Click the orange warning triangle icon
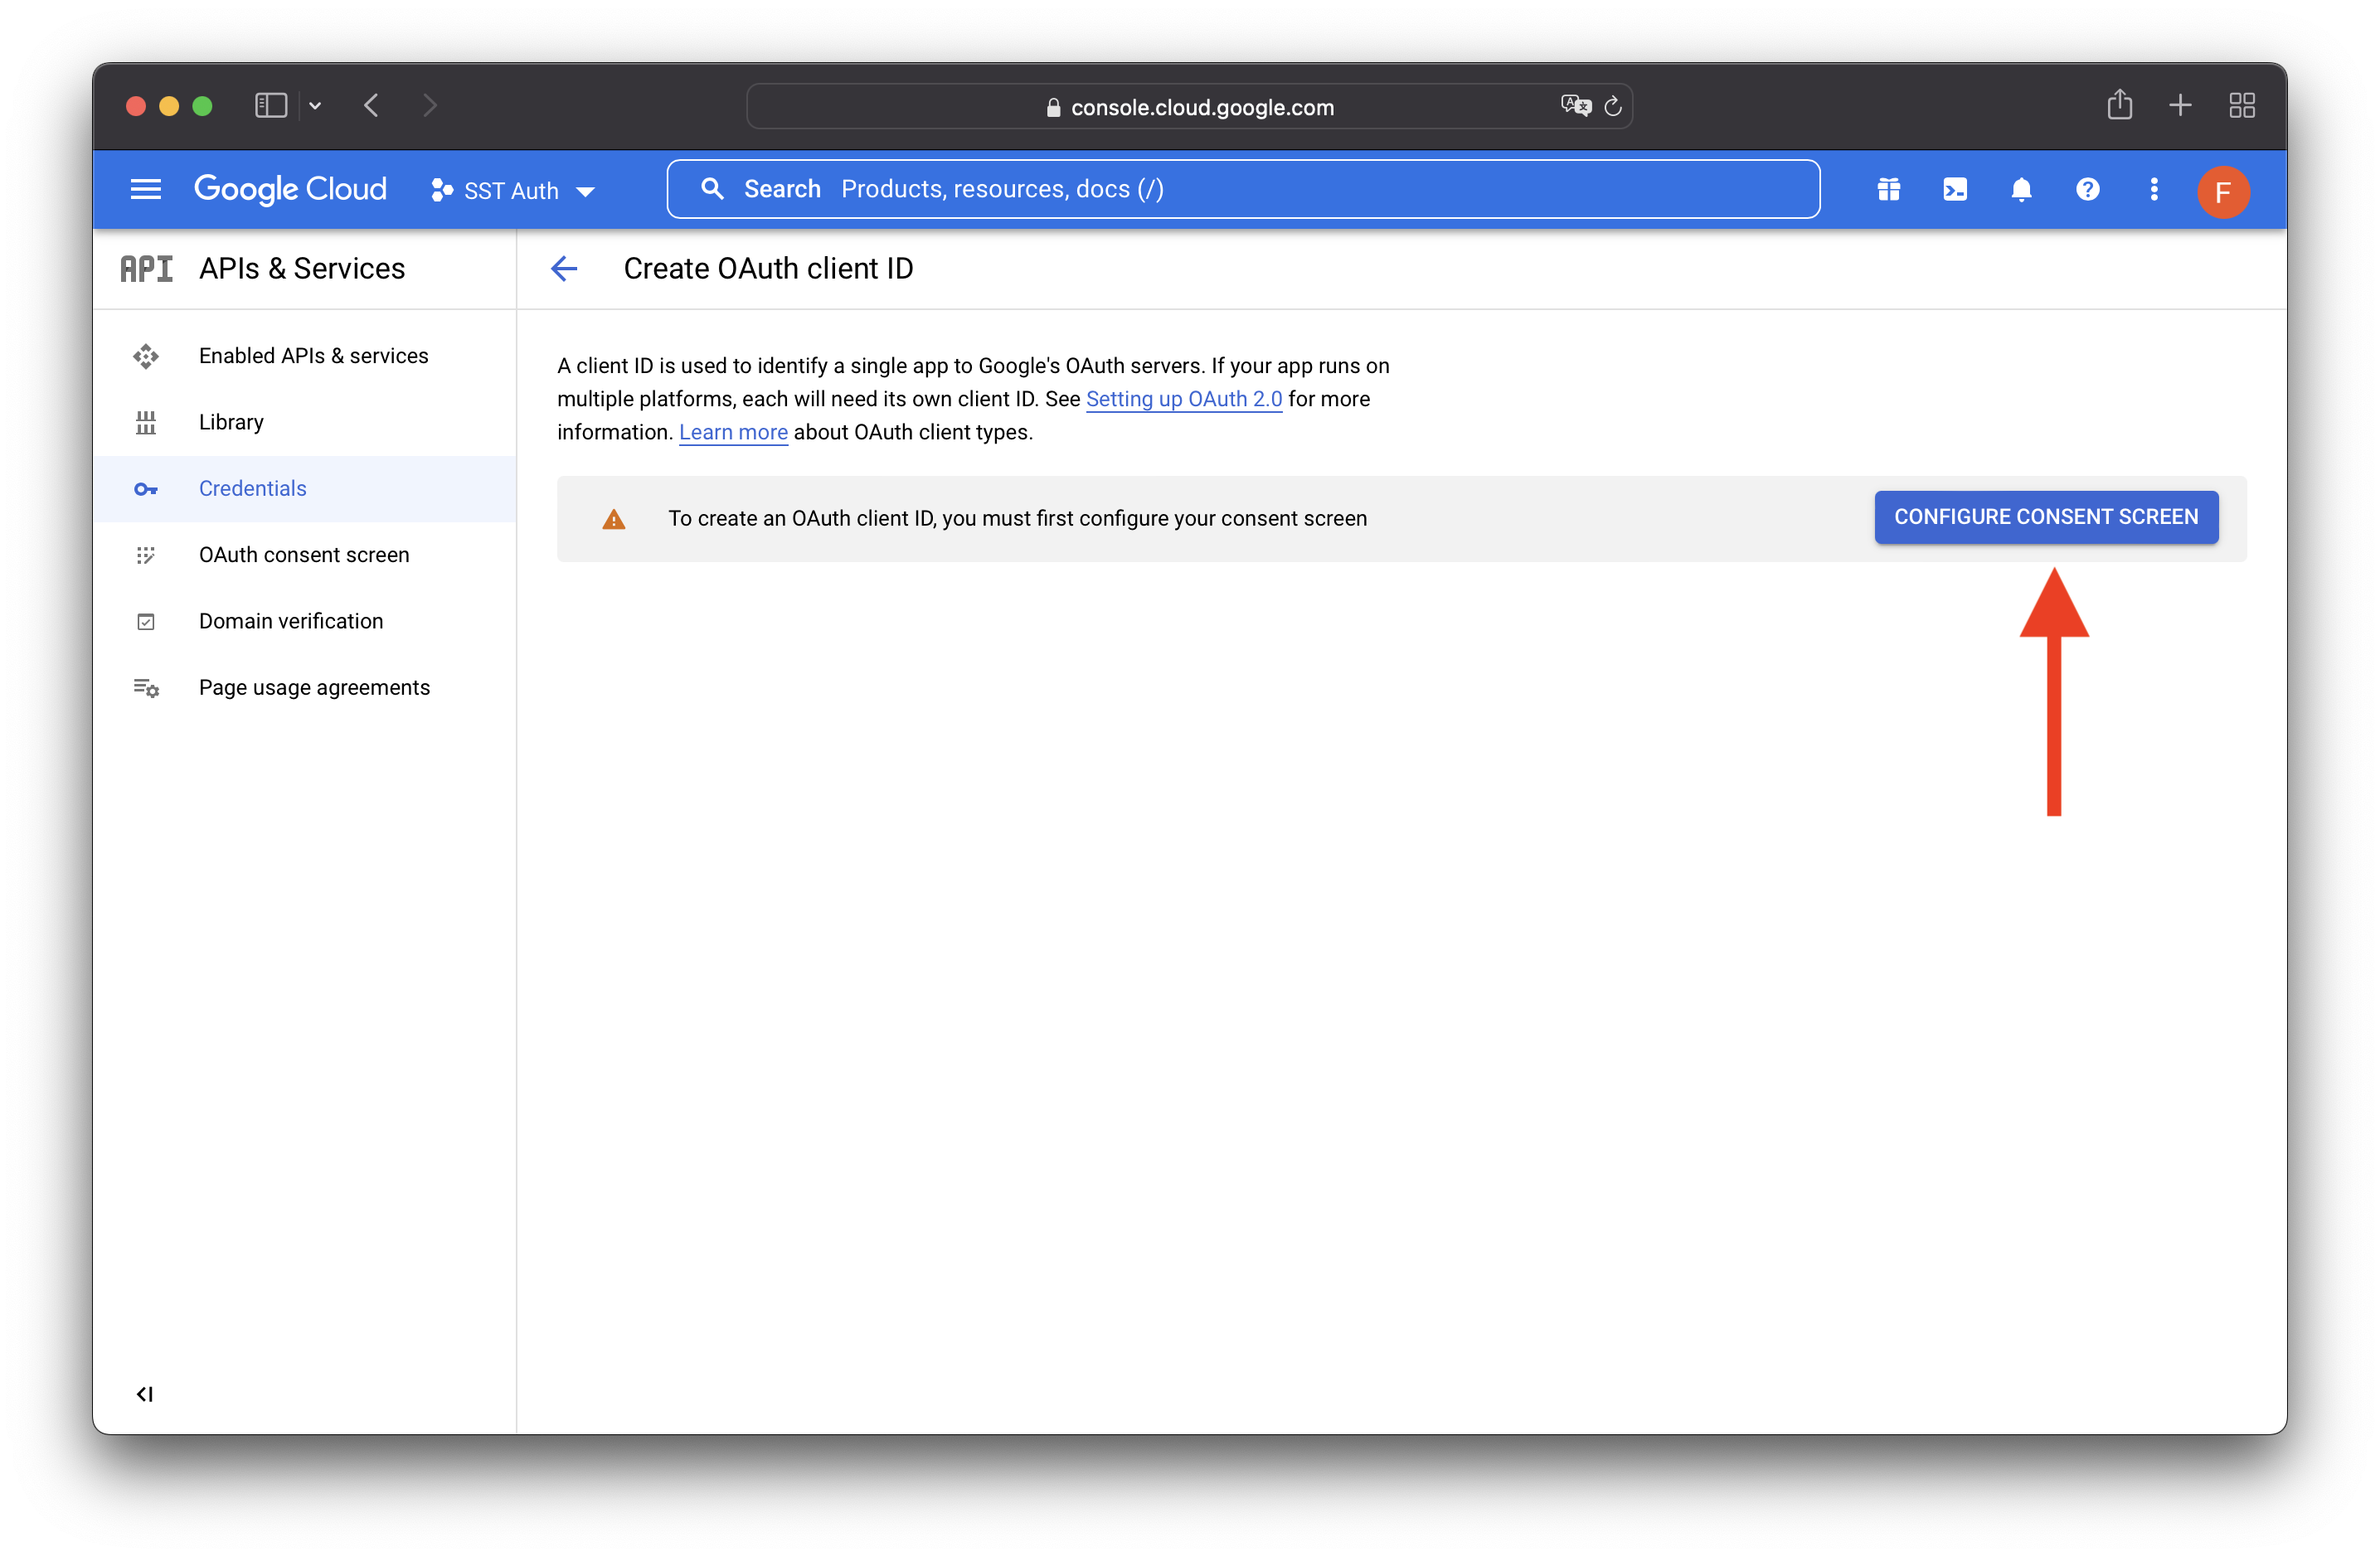This screenshot has width=2380, height=1557. point(613,519)
